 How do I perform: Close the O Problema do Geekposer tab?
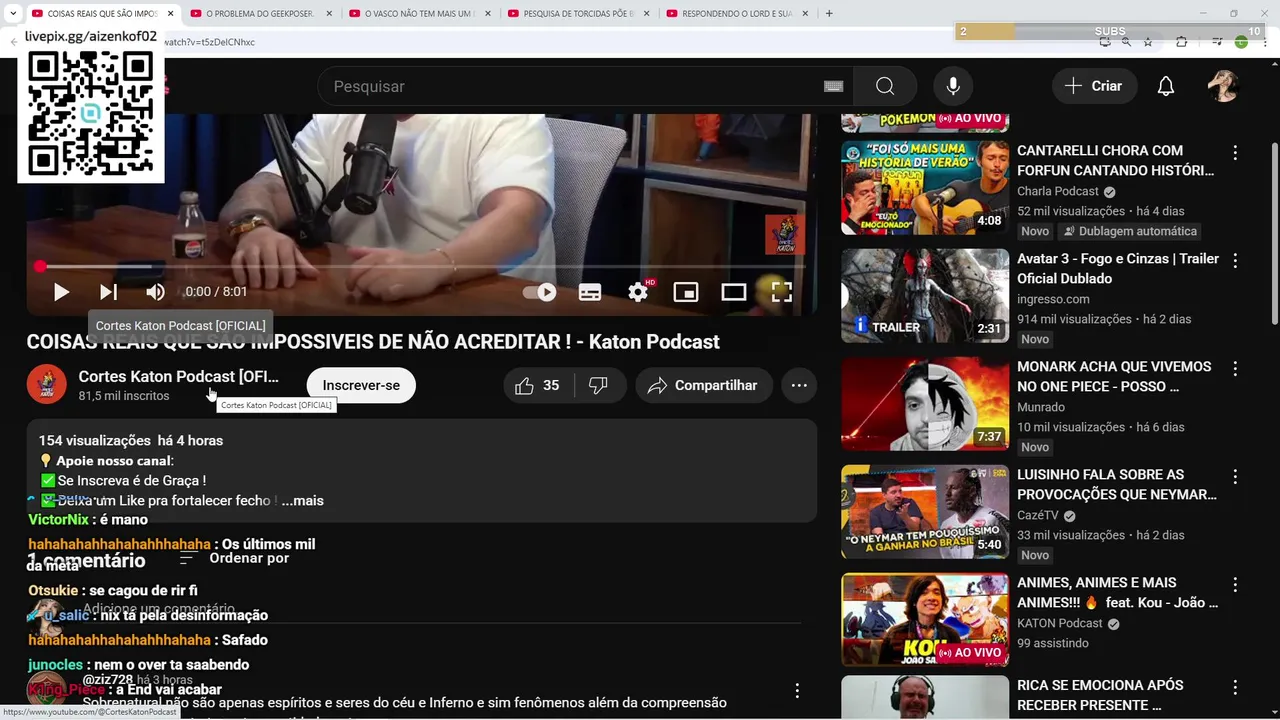pyautogui.click(x=329, y=14)
